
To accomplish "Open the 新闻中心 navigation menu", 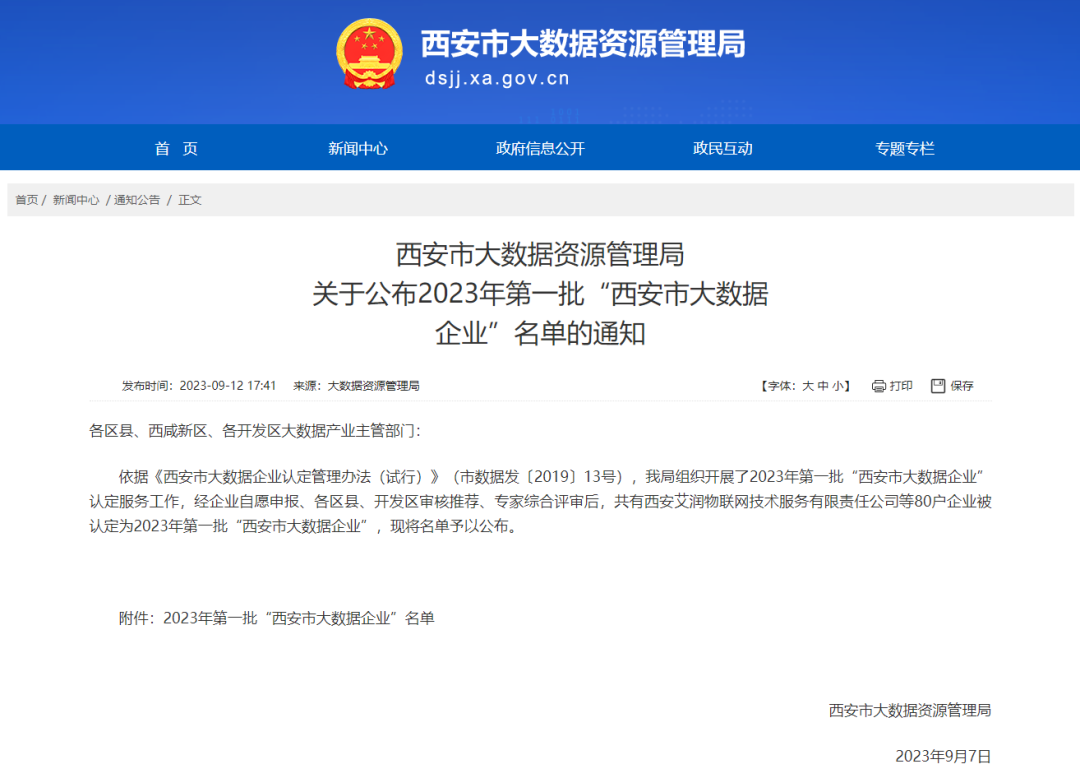I will pos(358,148).
